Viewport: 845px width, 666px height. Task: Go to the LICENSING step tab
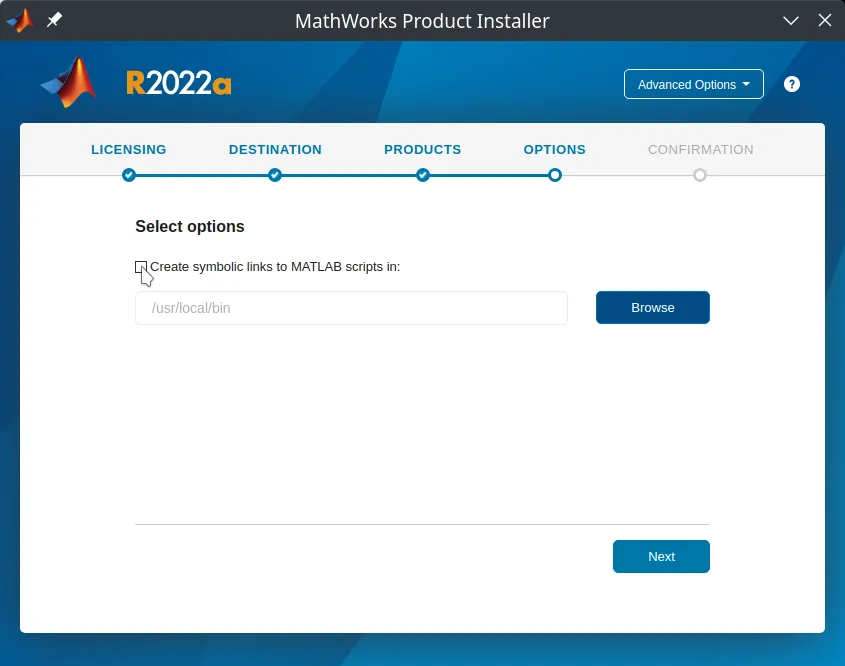(x=128, y=149)
